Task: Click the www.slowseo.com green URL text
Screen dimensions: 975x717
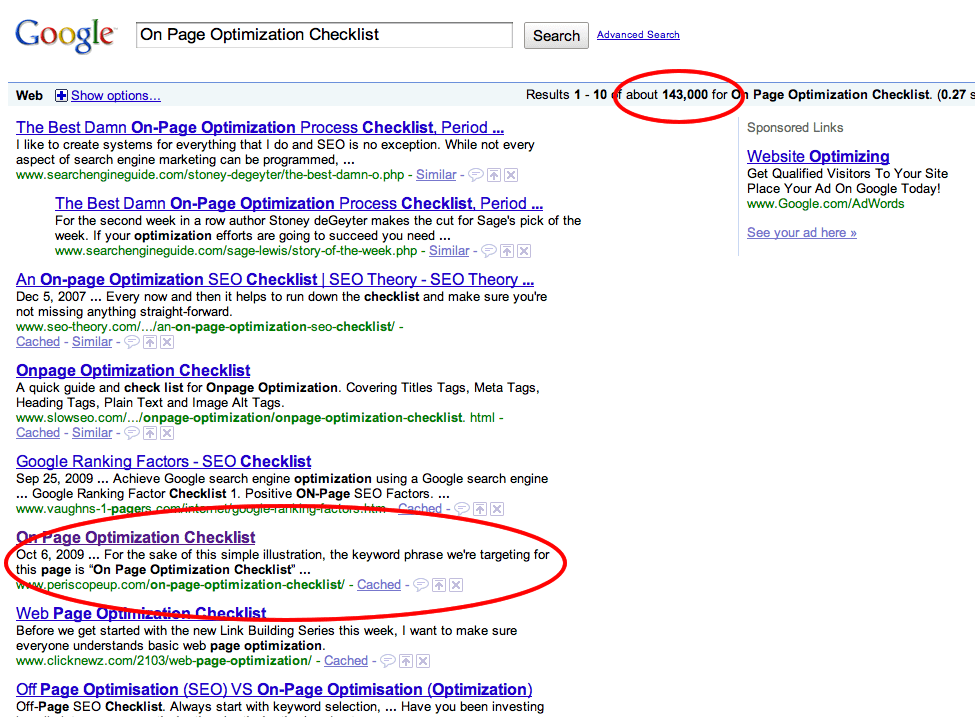Action: point(256,418)
